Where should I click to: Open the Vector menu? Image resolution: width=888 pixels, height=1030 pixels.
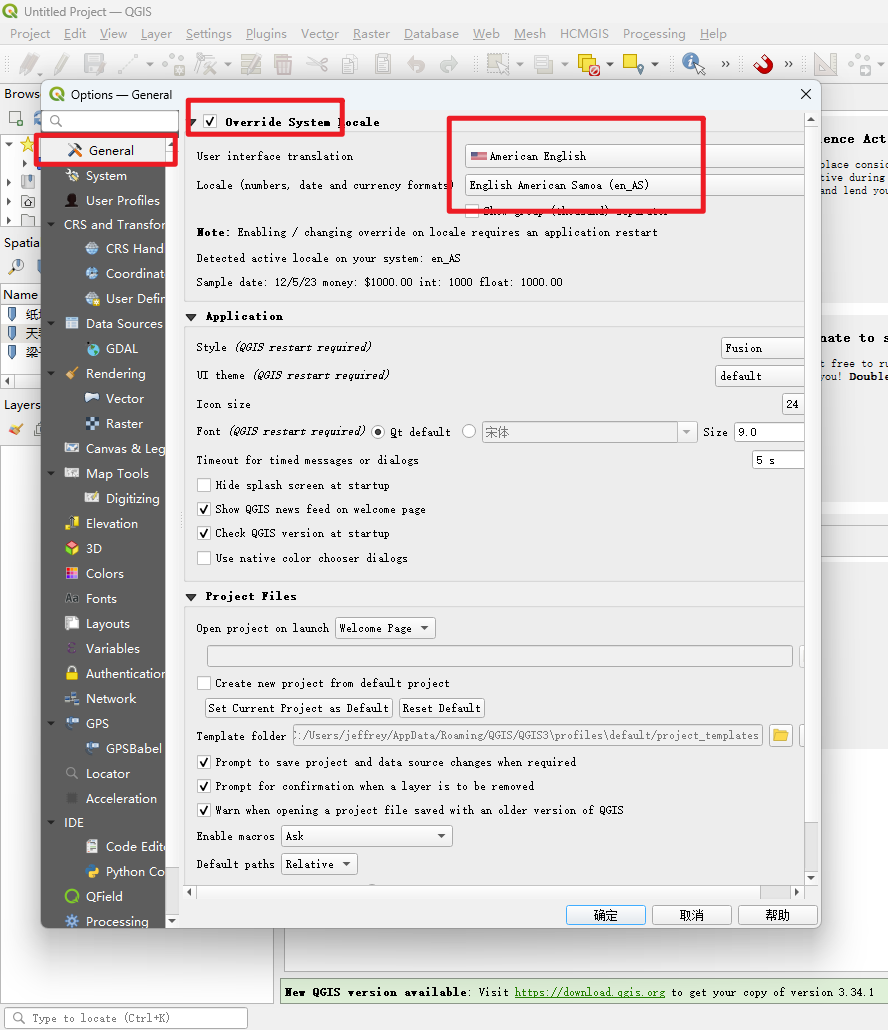[320, 34]
